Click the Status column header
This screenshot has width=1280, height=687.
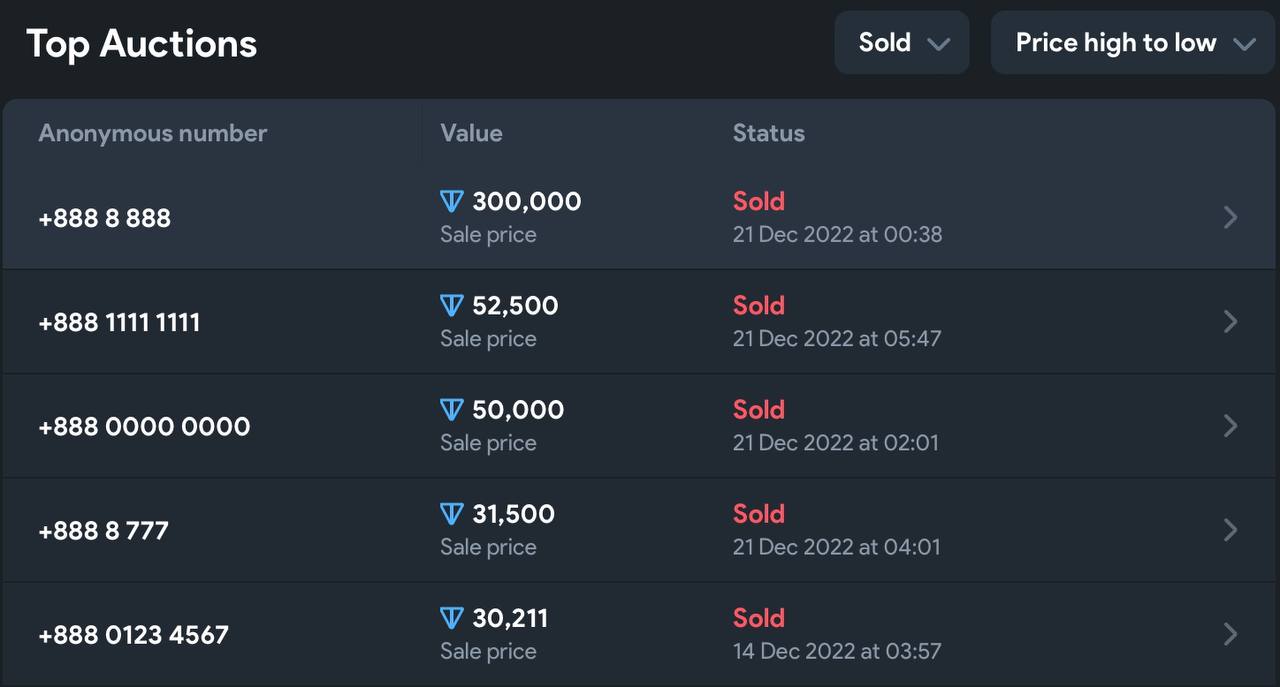[768, 133]
